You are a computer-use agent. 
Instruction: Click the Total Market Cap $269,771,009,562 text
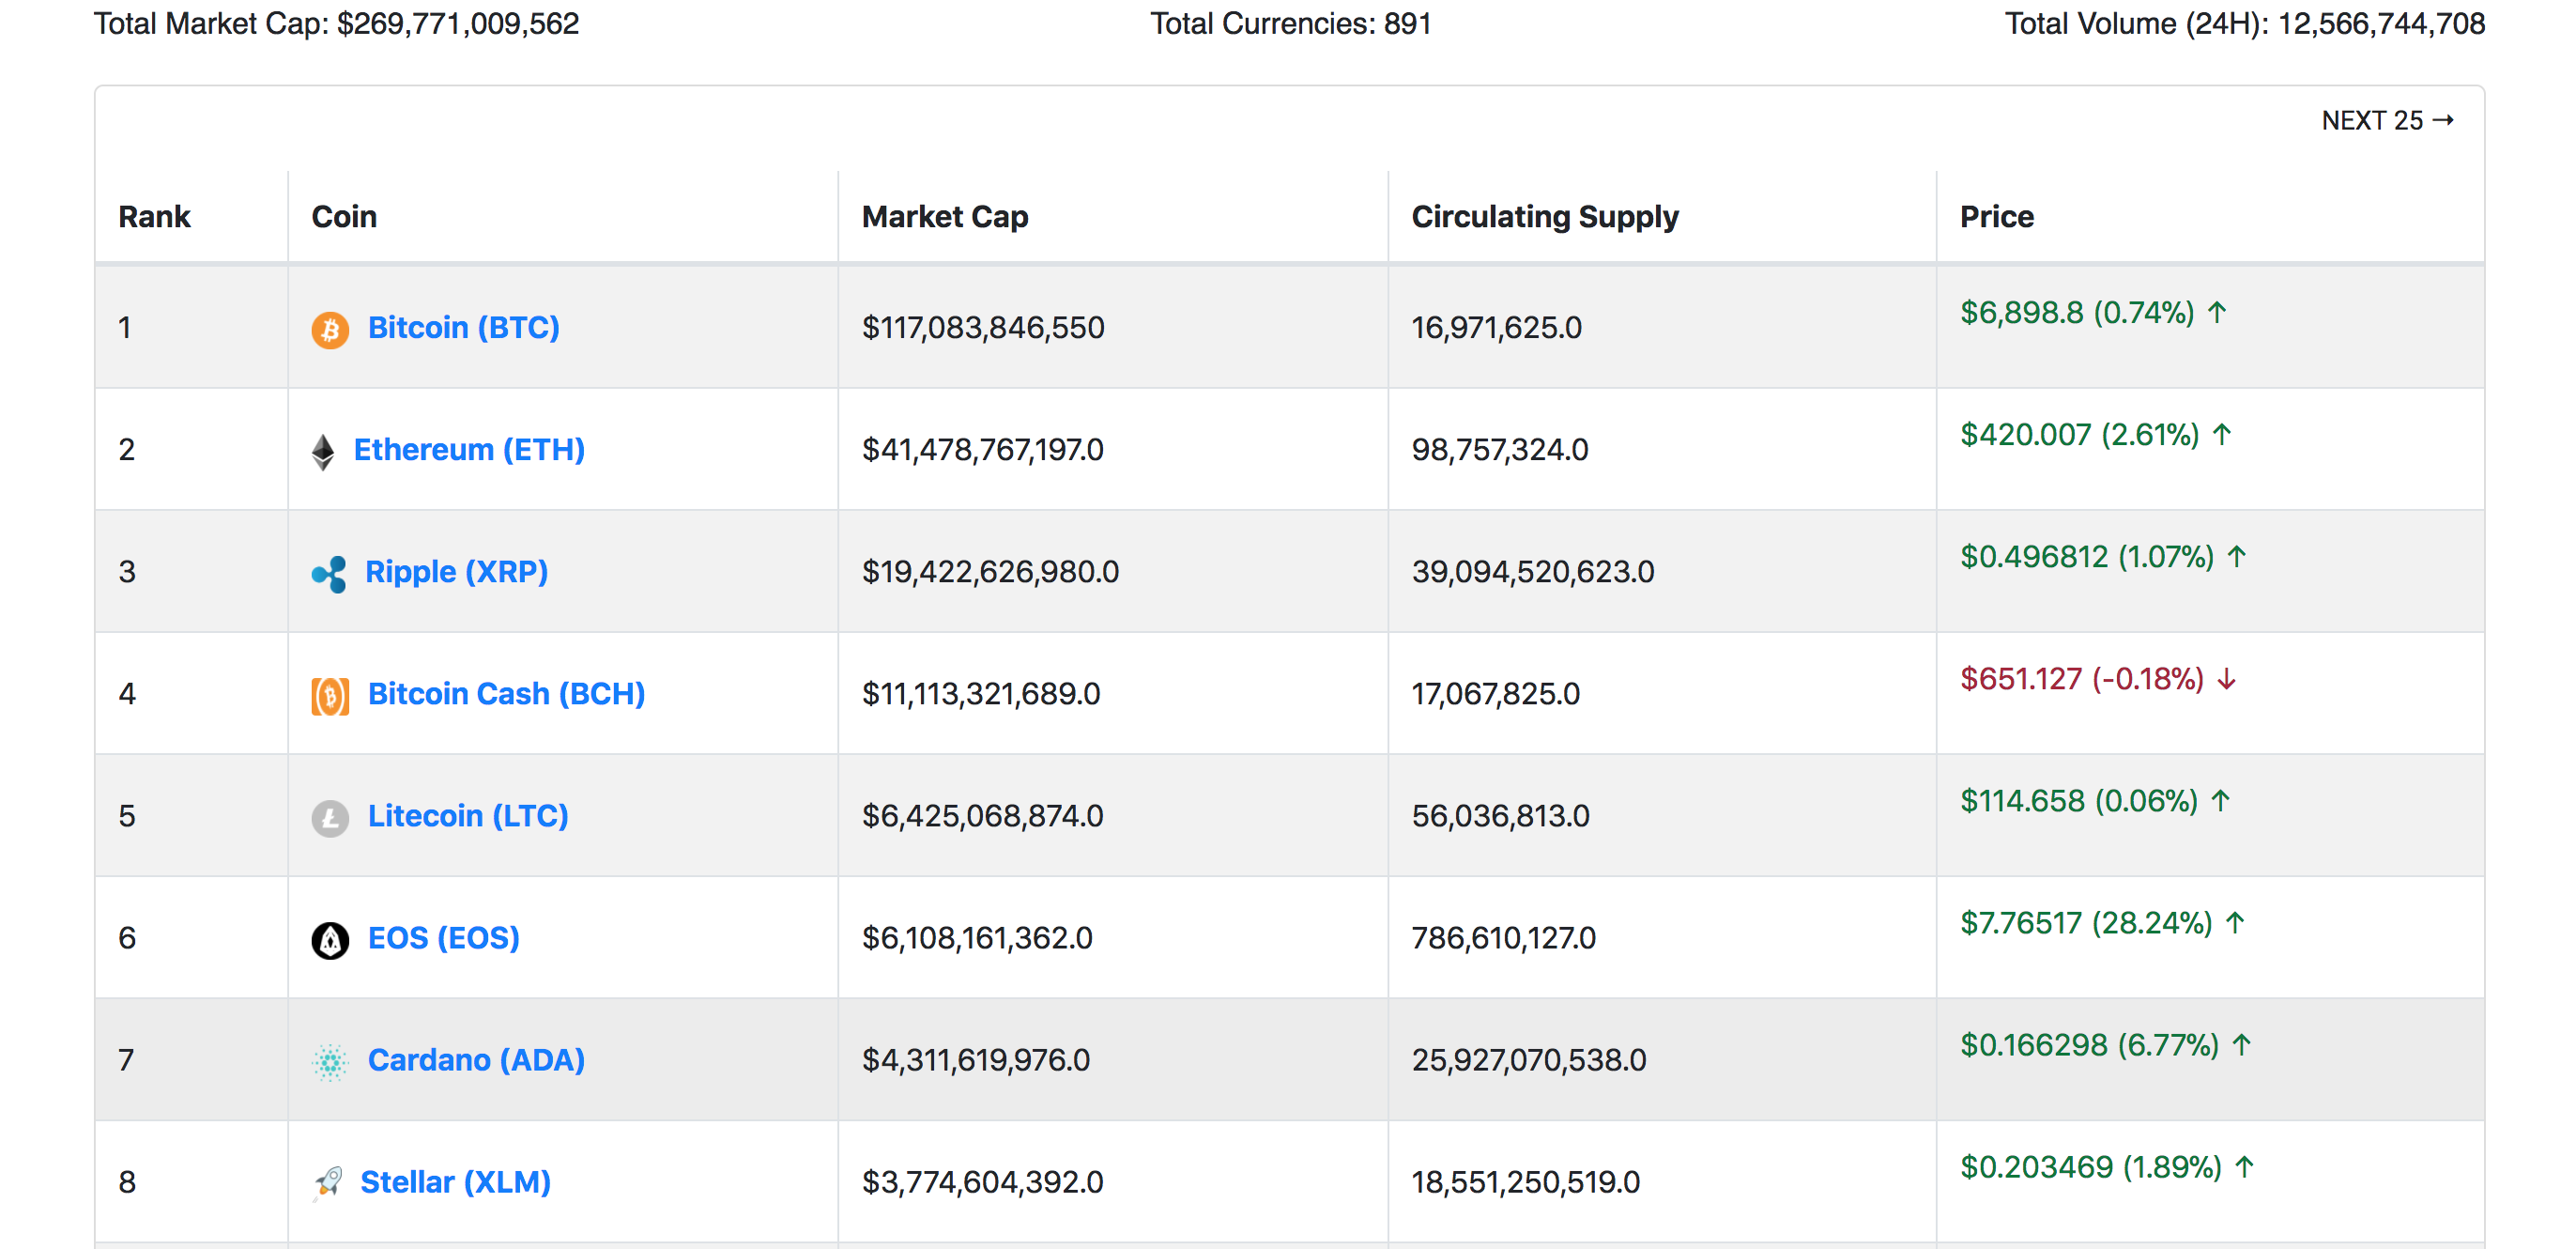[x=337, y=23]
